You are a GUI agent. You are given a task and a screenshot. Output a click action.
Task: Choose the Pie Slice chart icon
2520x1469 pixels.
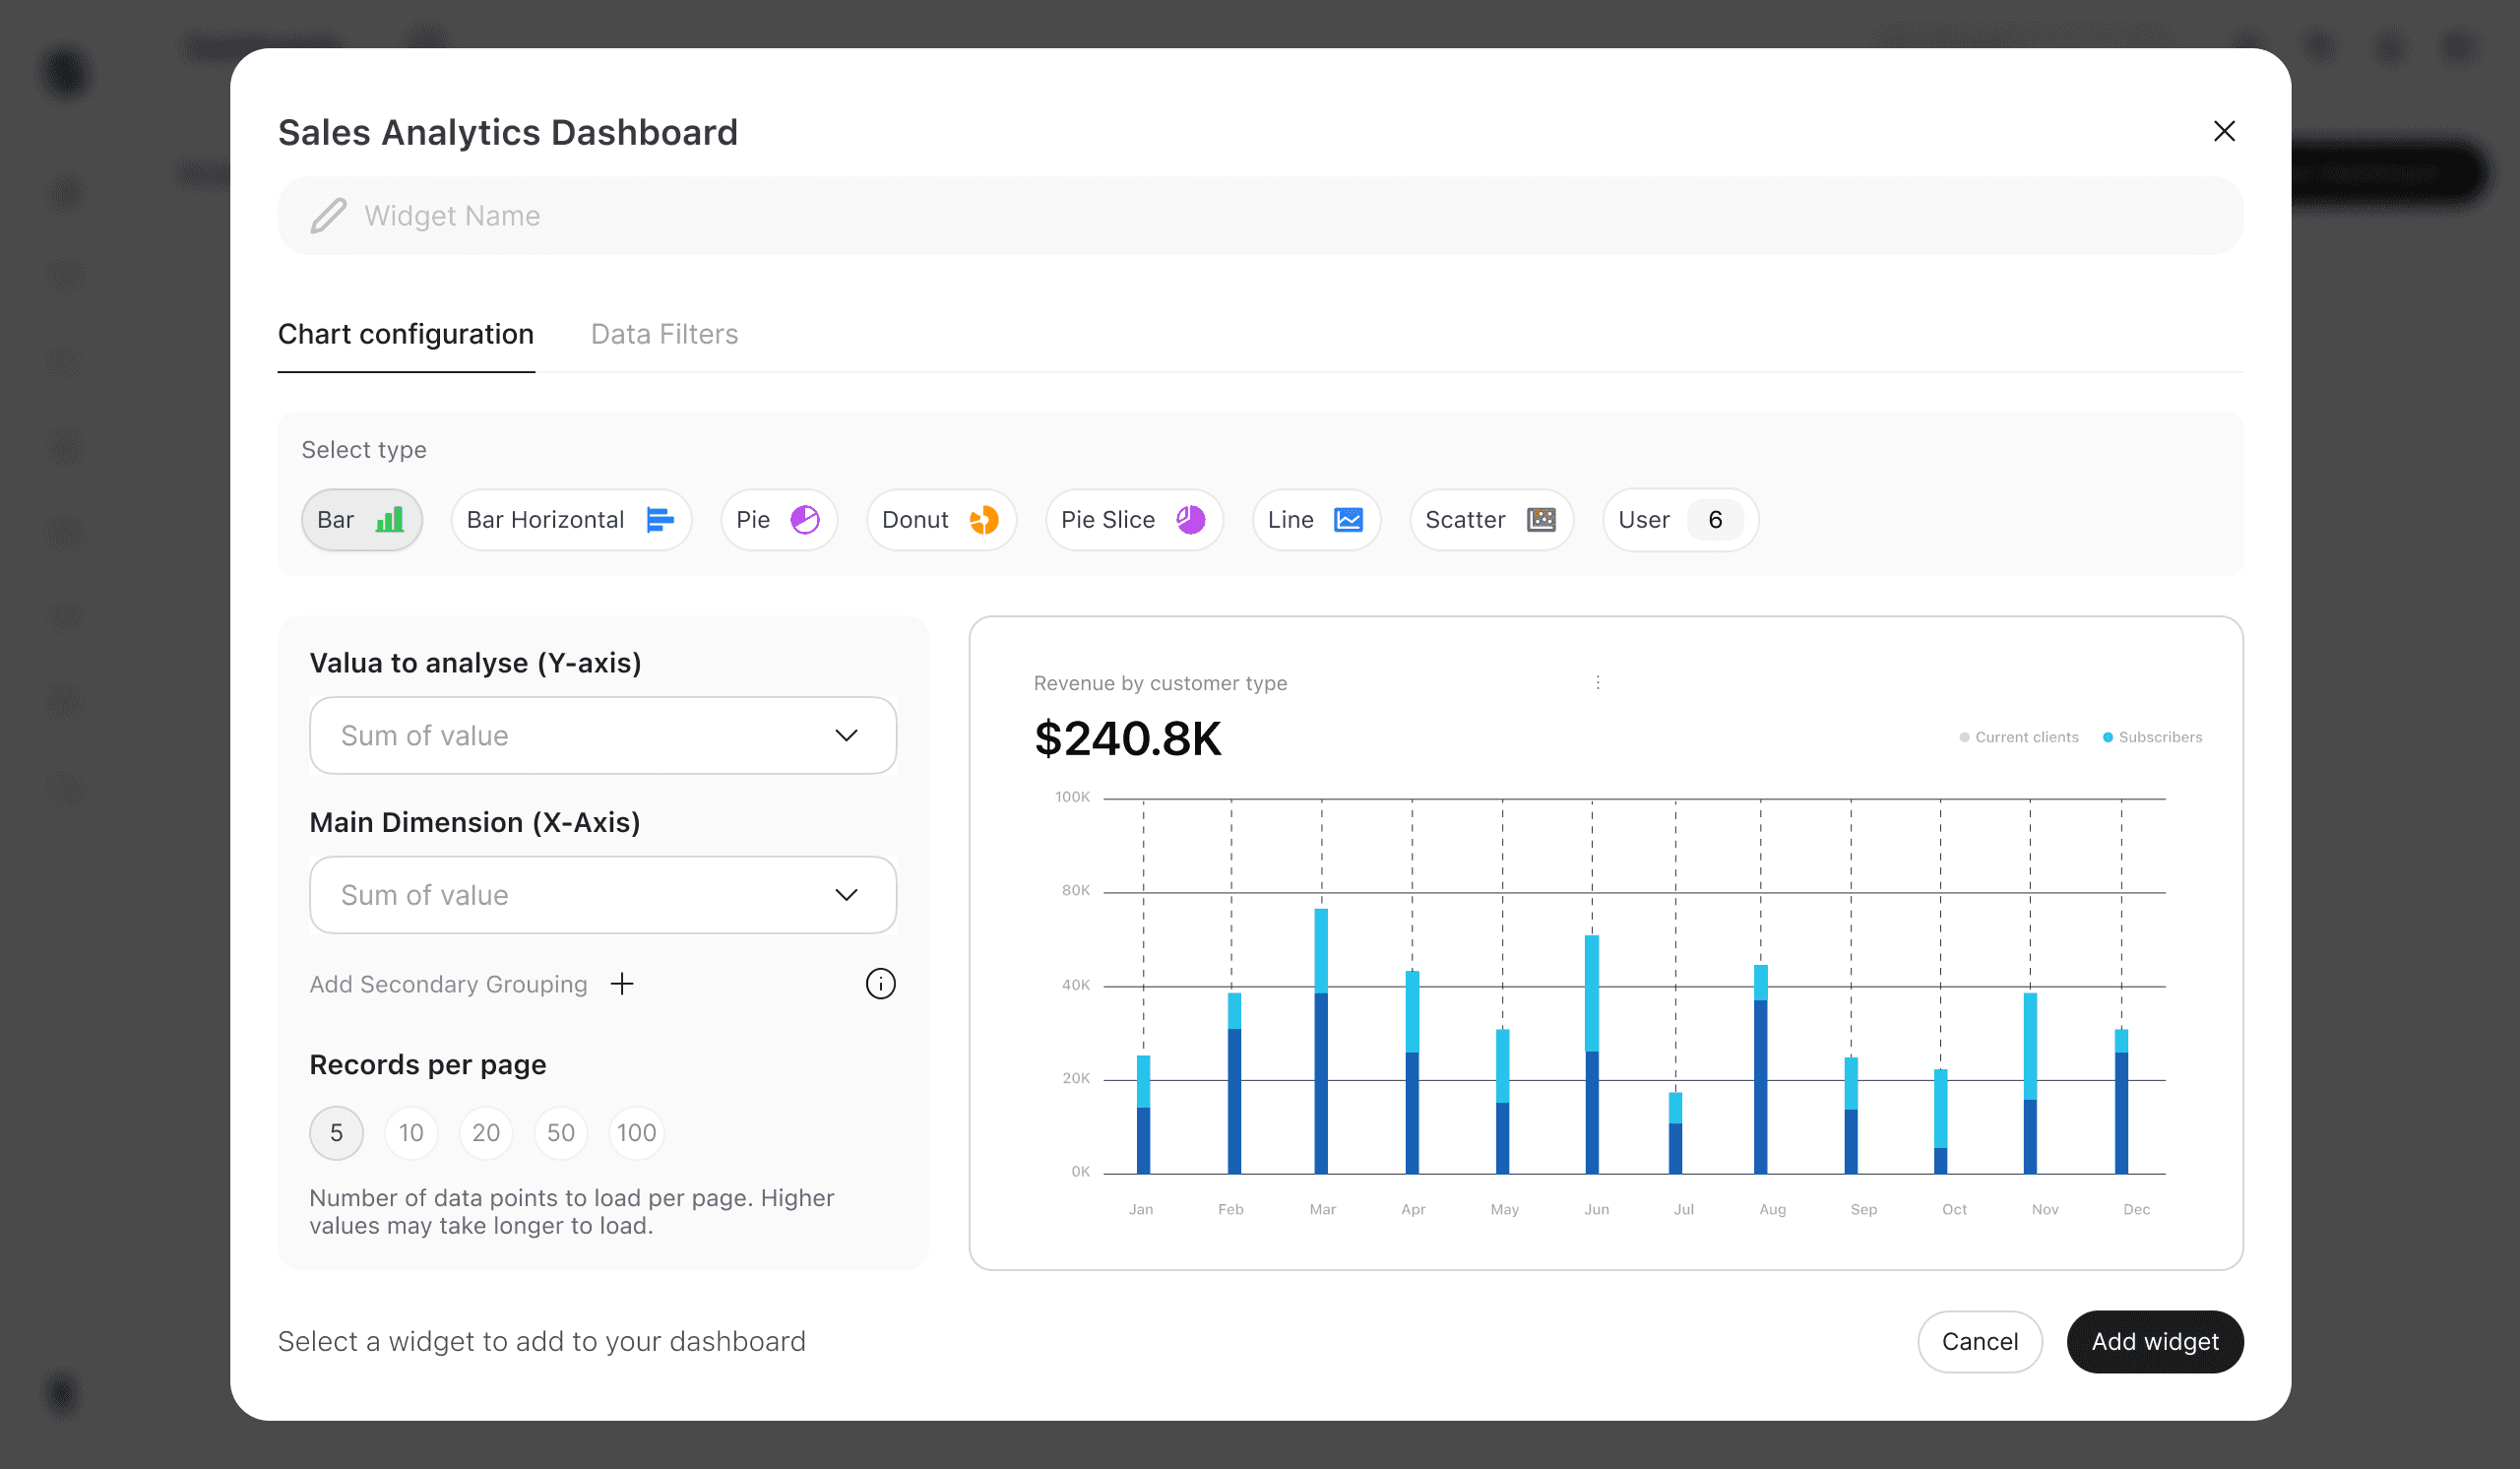pyautogui.click(x=1190, y=520)
